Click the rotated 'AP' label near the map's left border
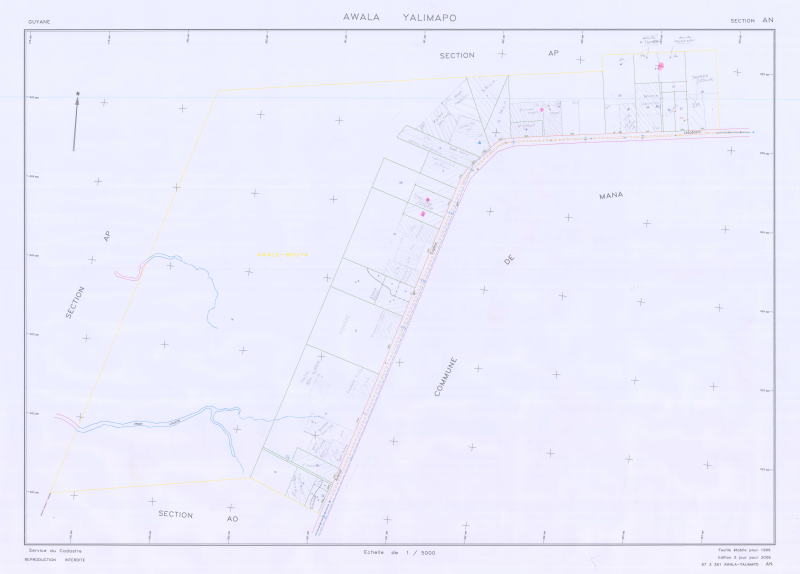Screen dimensions: 800x574 point(107,236)
